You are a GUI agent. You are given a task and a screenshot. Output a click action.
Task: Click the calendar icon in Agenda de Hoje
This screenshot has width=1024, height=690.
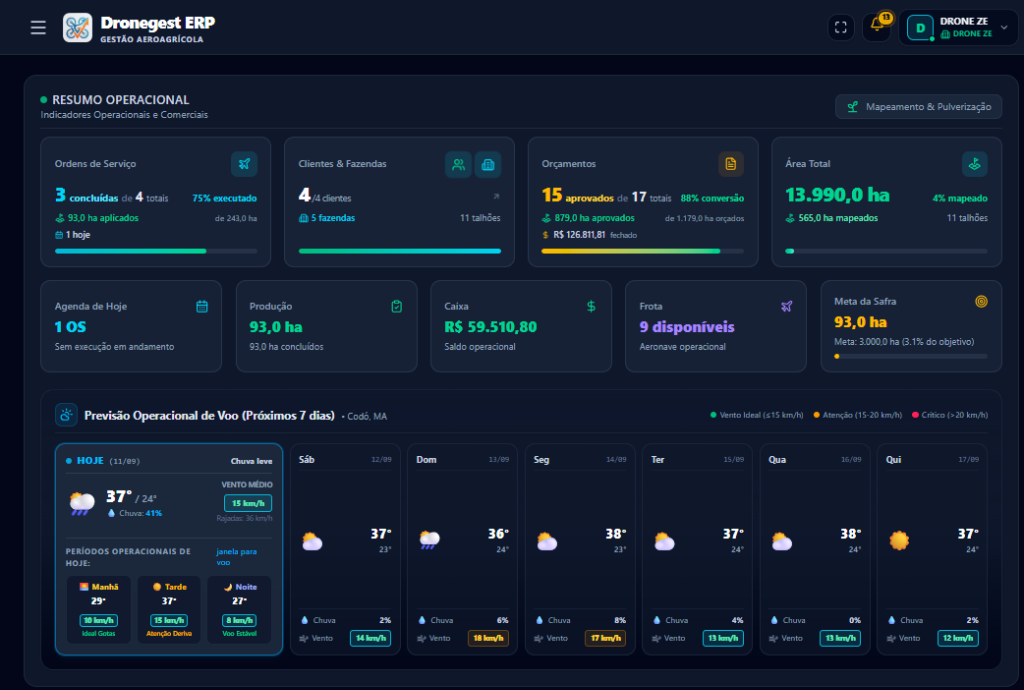point(202,306)
